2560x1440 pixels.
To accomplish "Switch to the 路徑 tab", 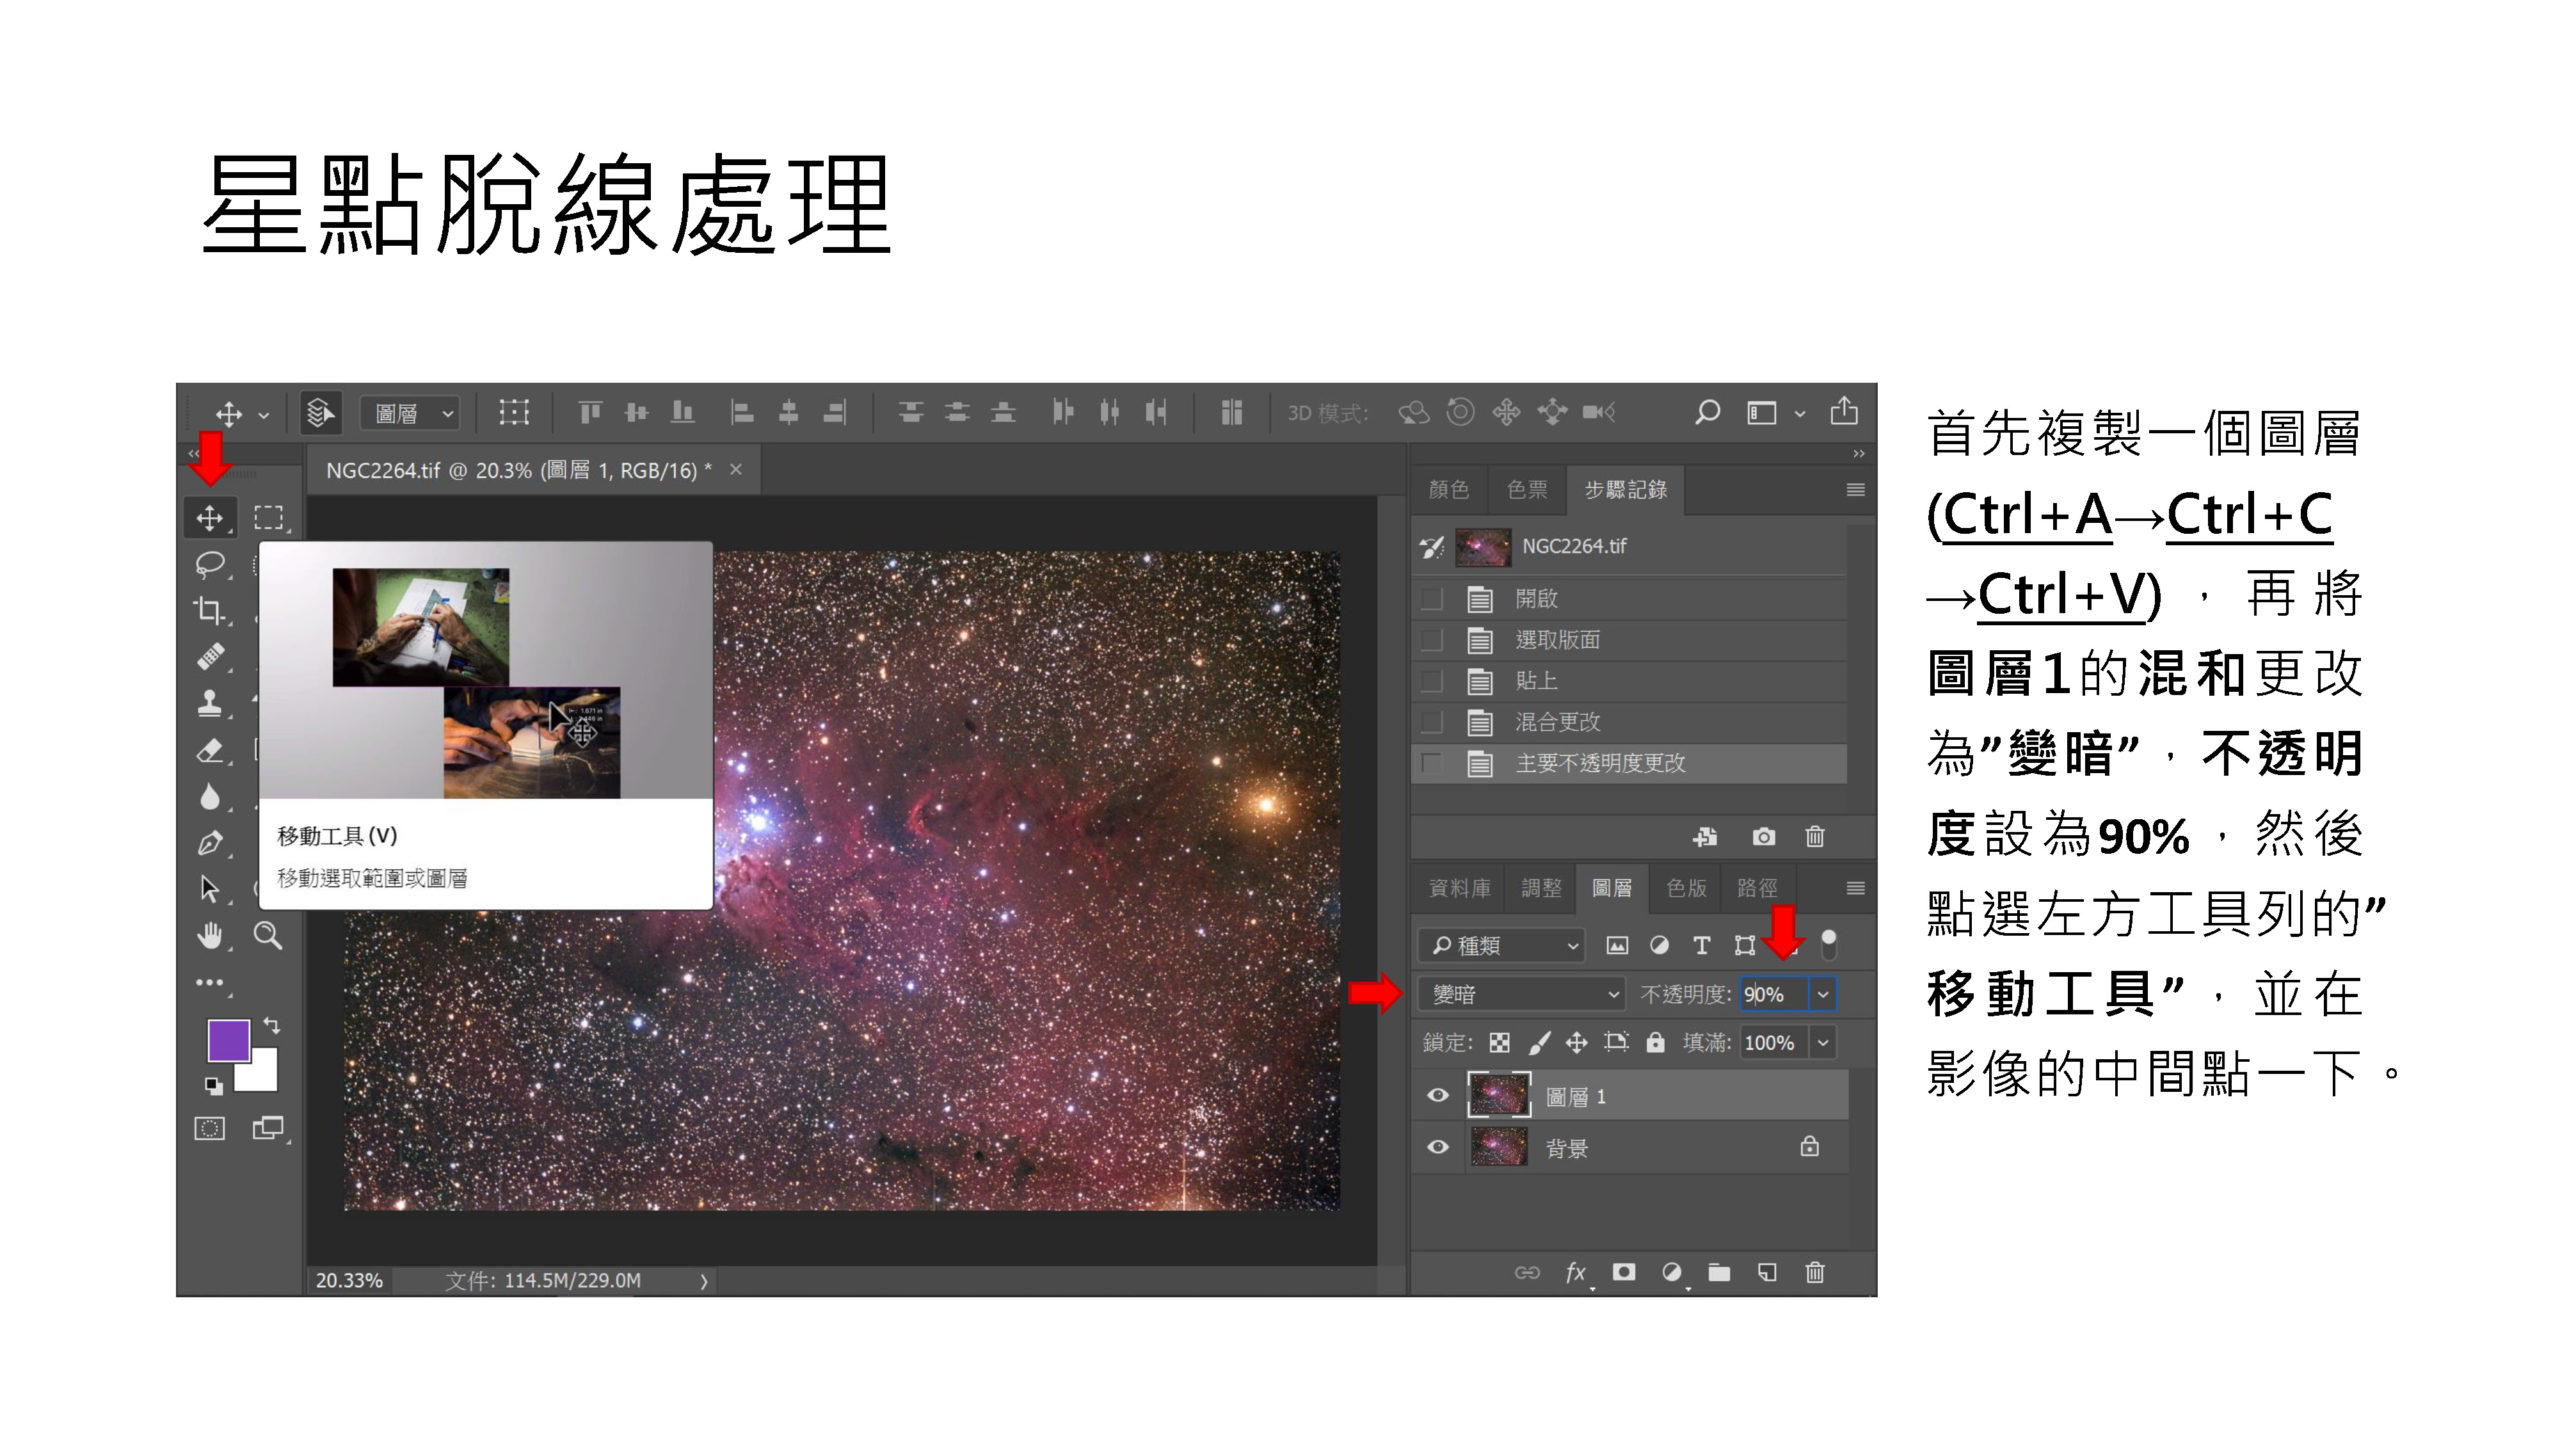I will tap(1757, 888).
